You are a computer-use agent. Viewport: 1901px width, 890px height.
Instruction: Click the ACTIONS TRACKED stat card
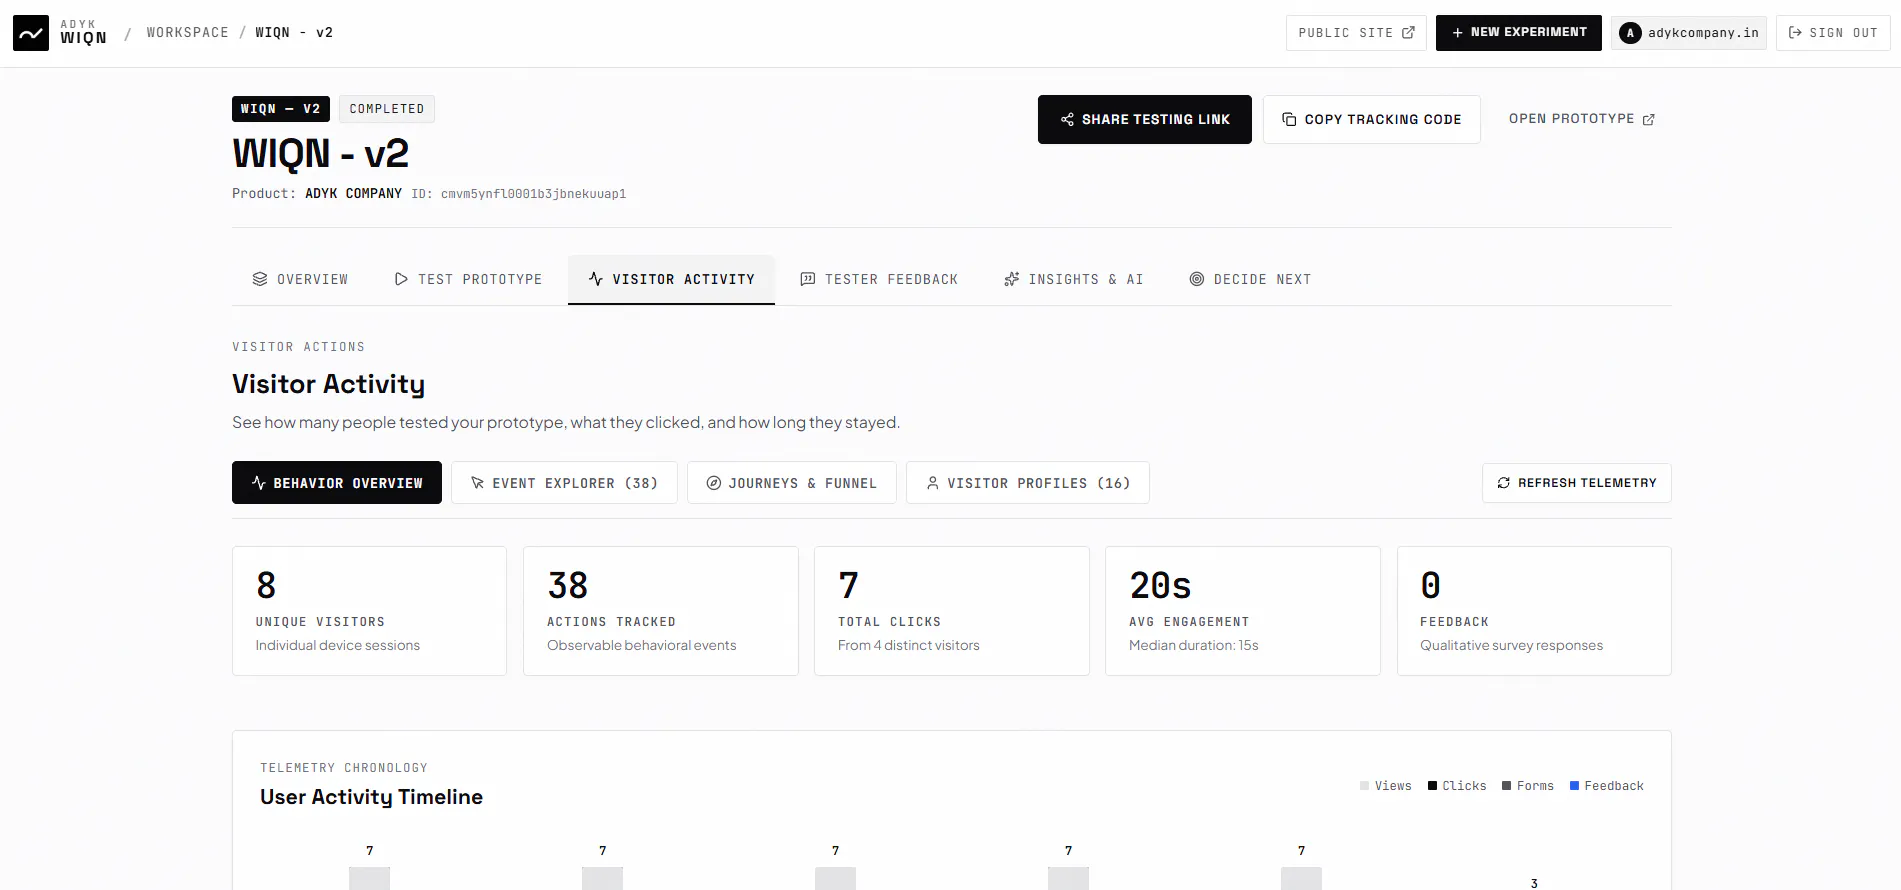coord(661,611)
